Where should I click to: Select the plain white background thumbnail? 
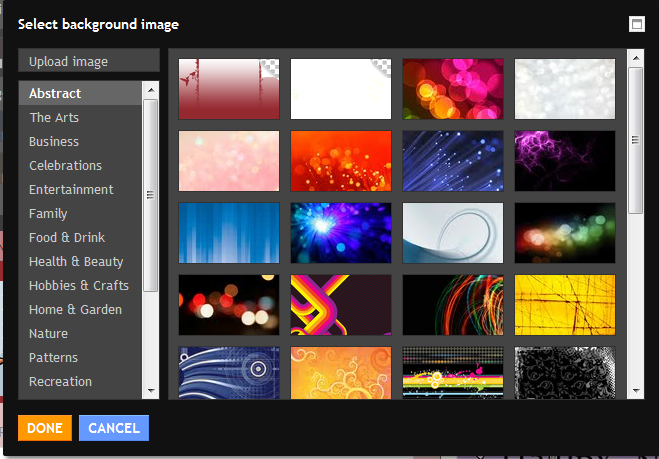[x=341, y=89]
